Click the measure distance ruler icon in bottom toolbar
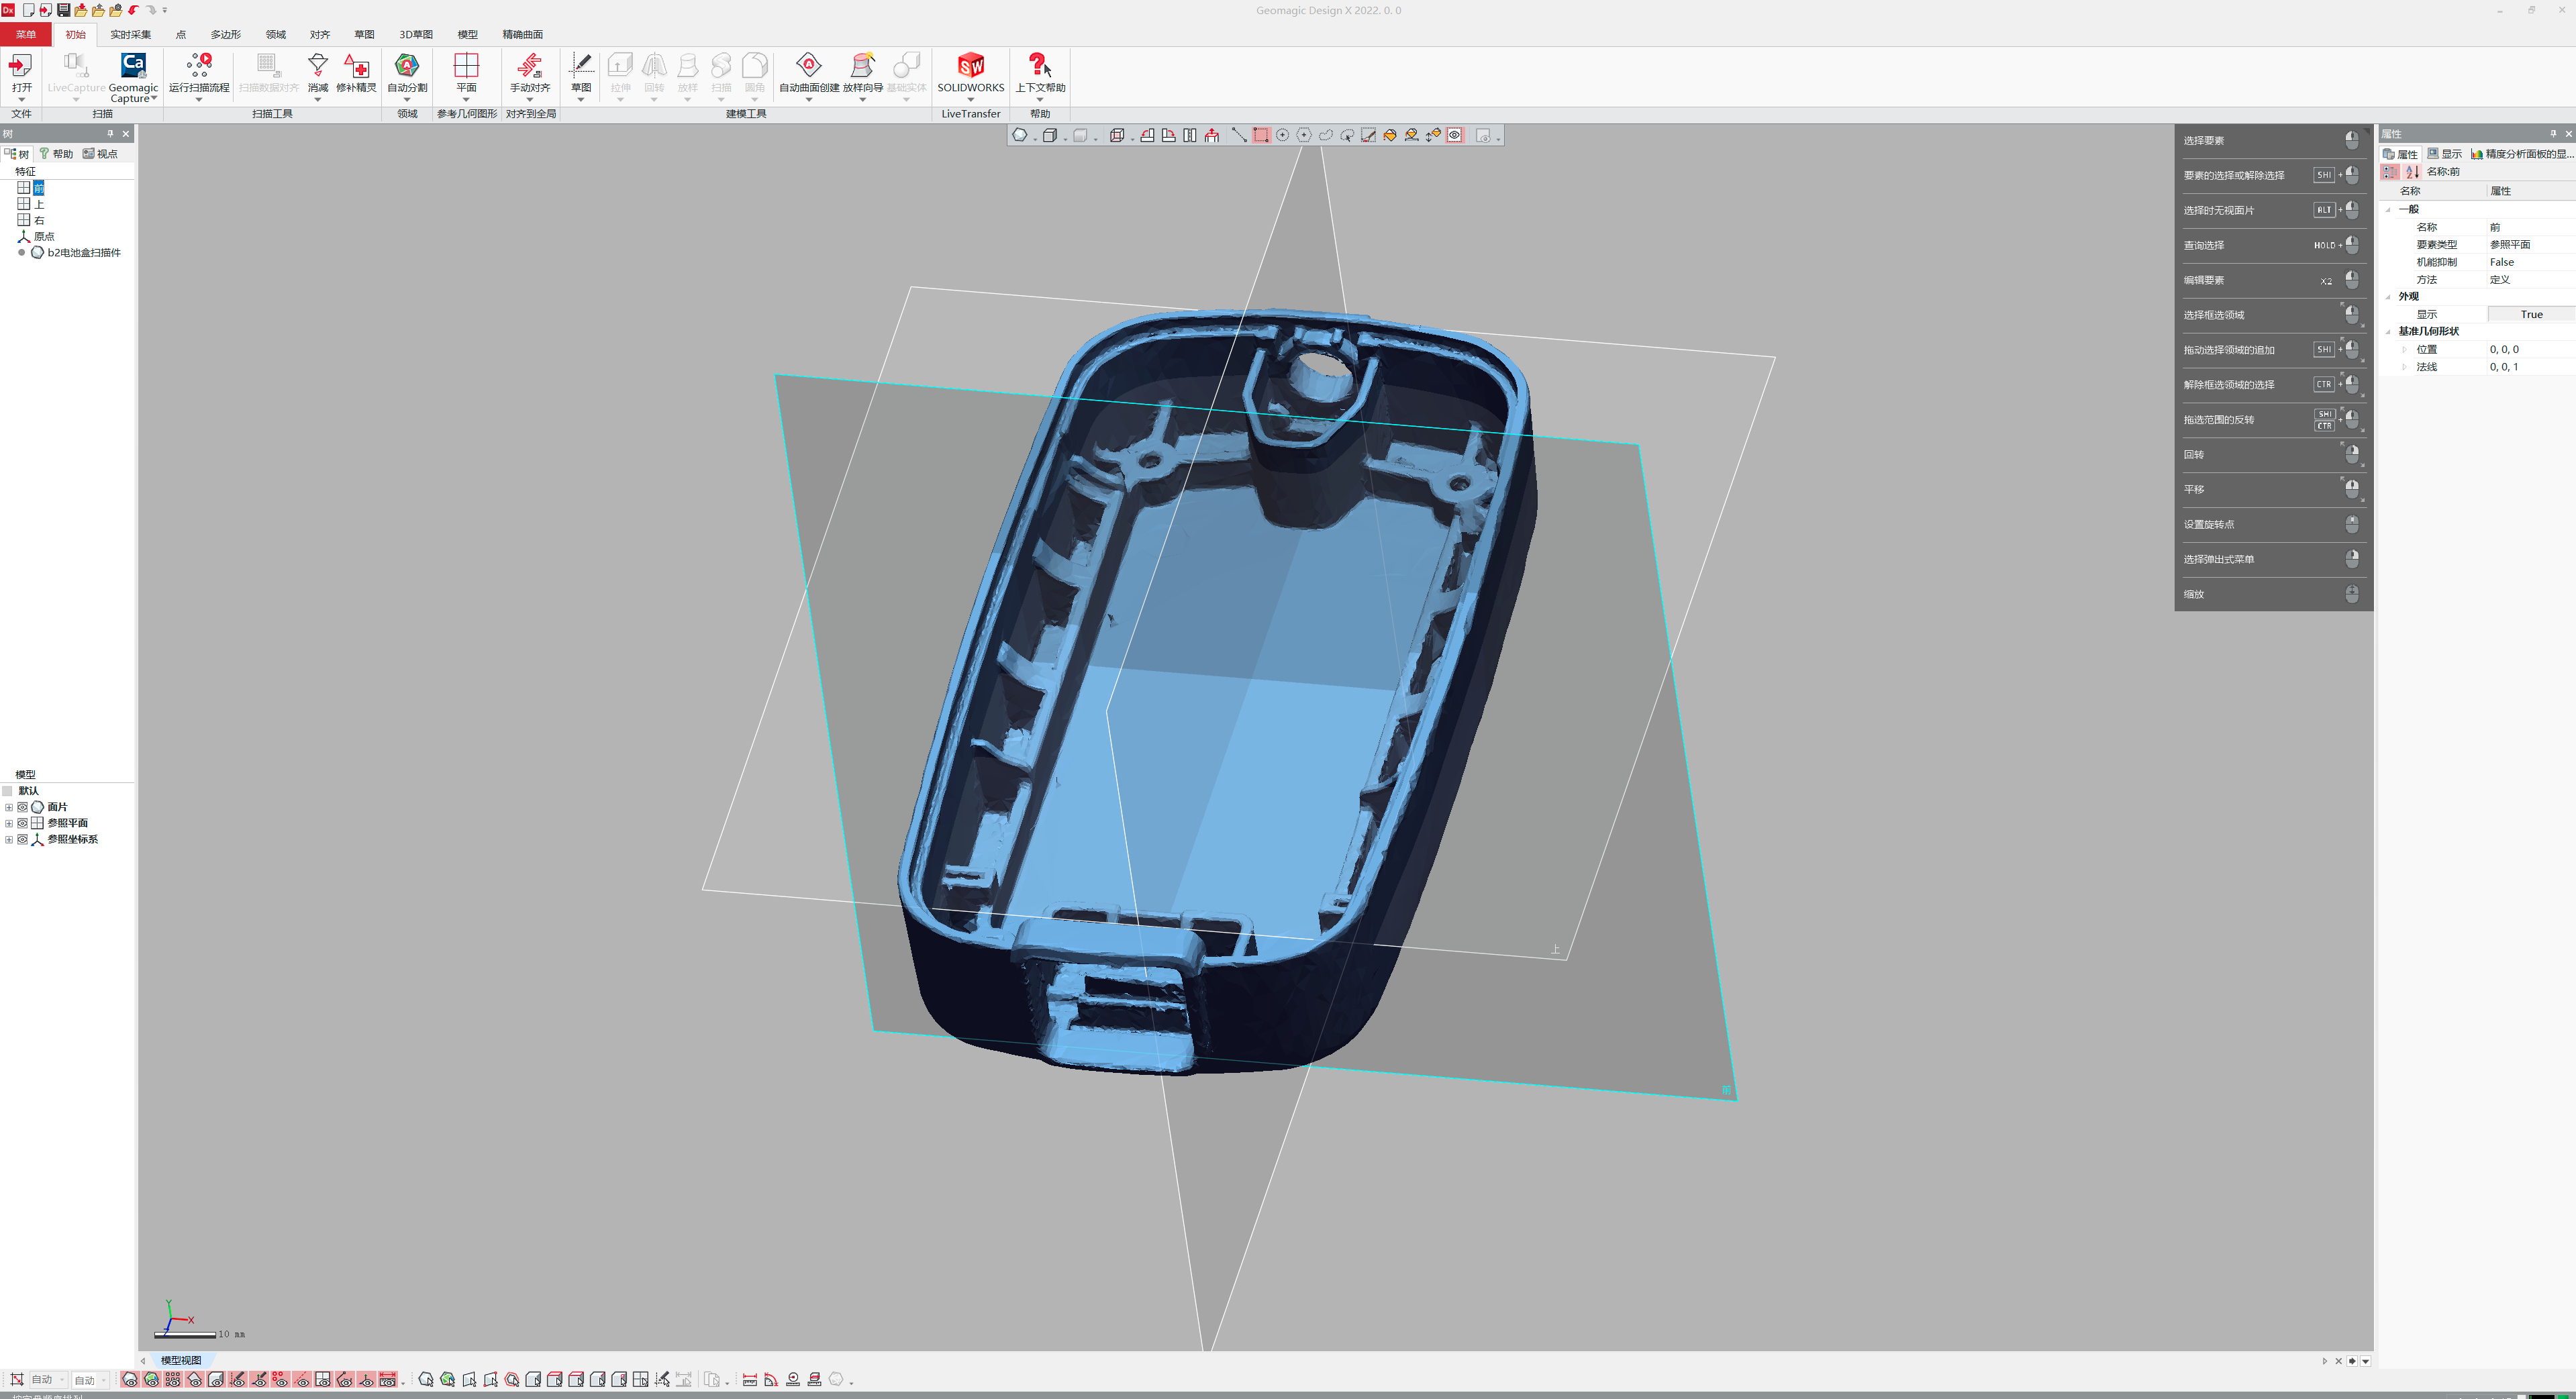 [749, 1380]
